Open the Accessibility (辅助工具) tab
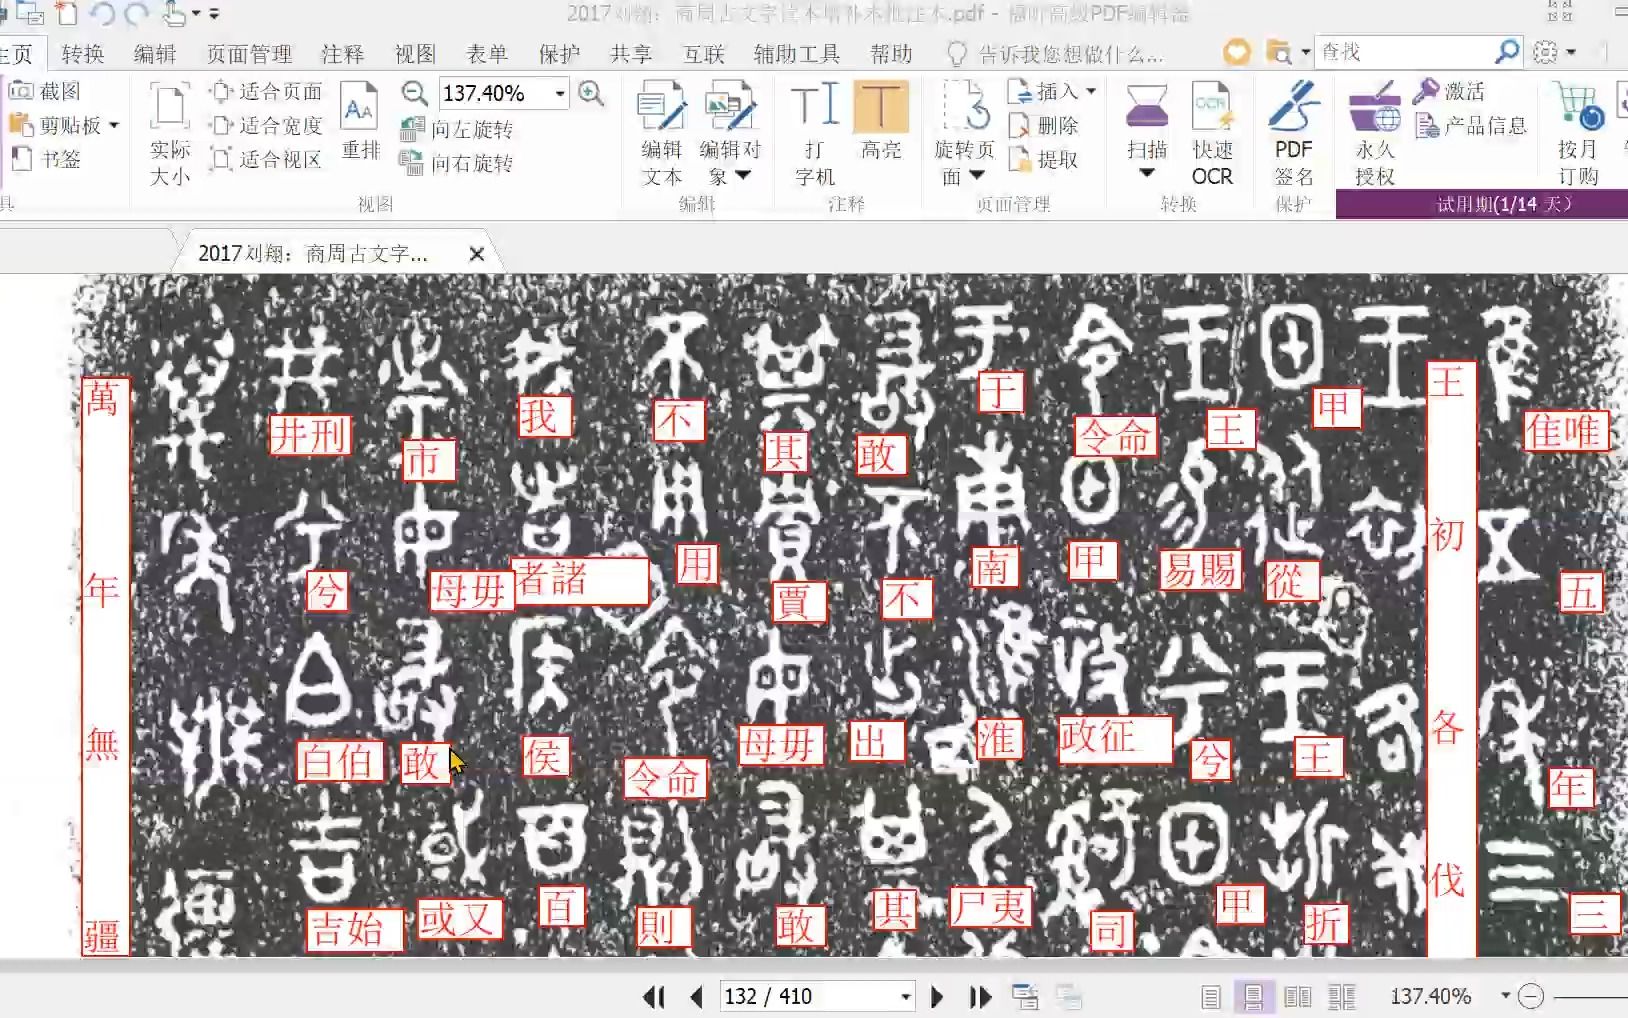This screenshot has width=1628, height=1018. [x=797, y=54]
